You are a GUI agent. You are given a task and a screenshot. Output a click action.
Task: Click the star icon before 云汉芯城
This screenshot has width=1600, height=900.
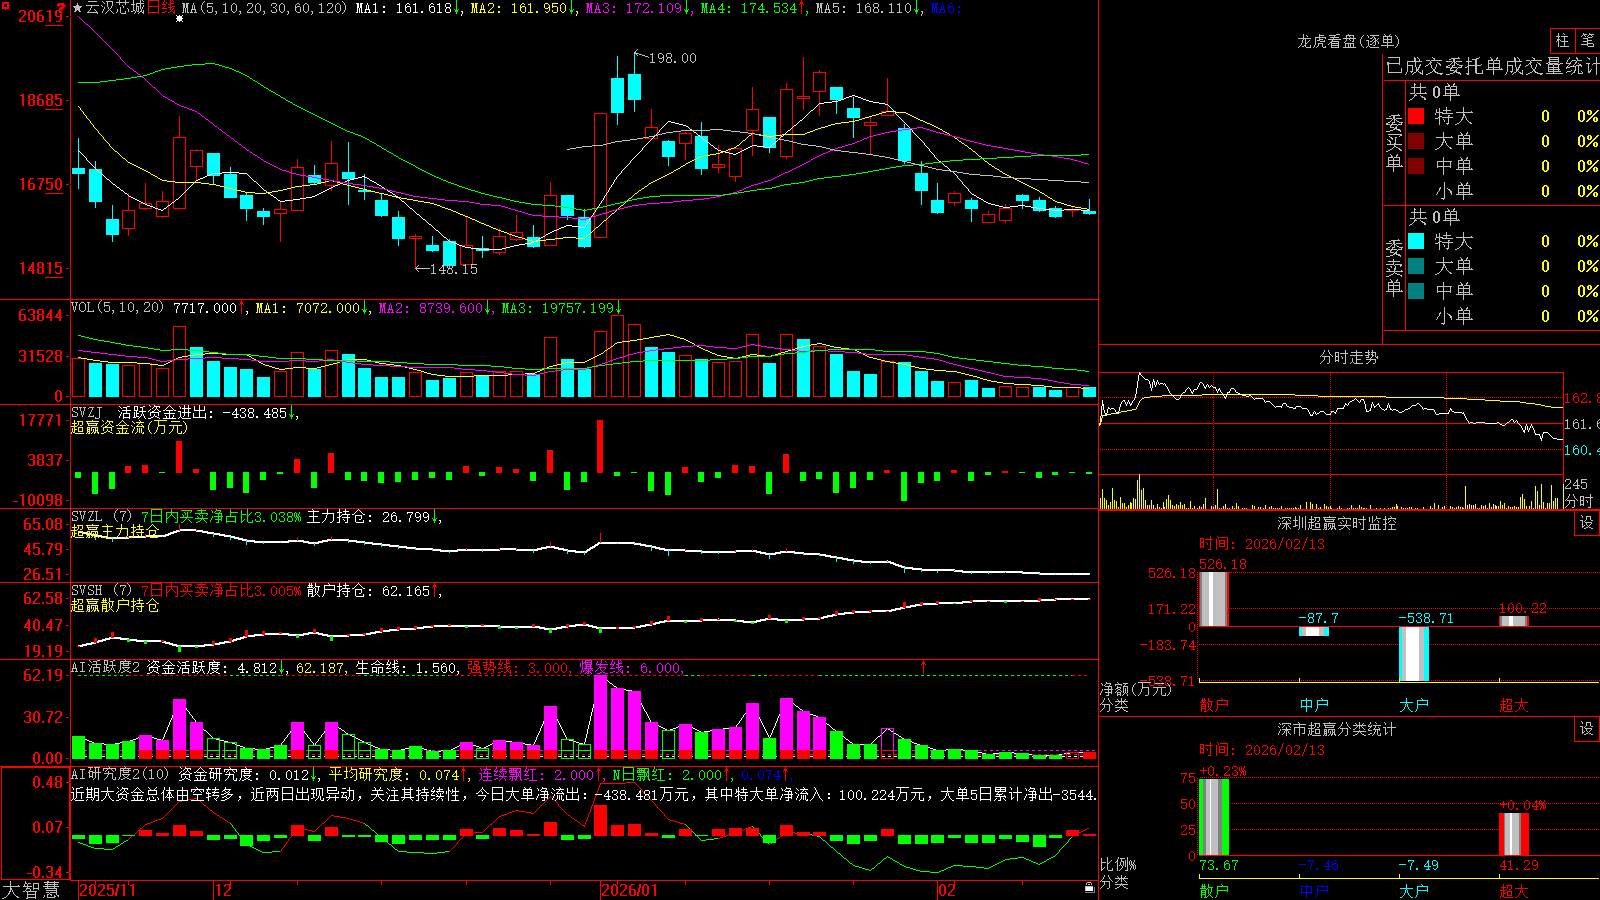coord(77,8)
